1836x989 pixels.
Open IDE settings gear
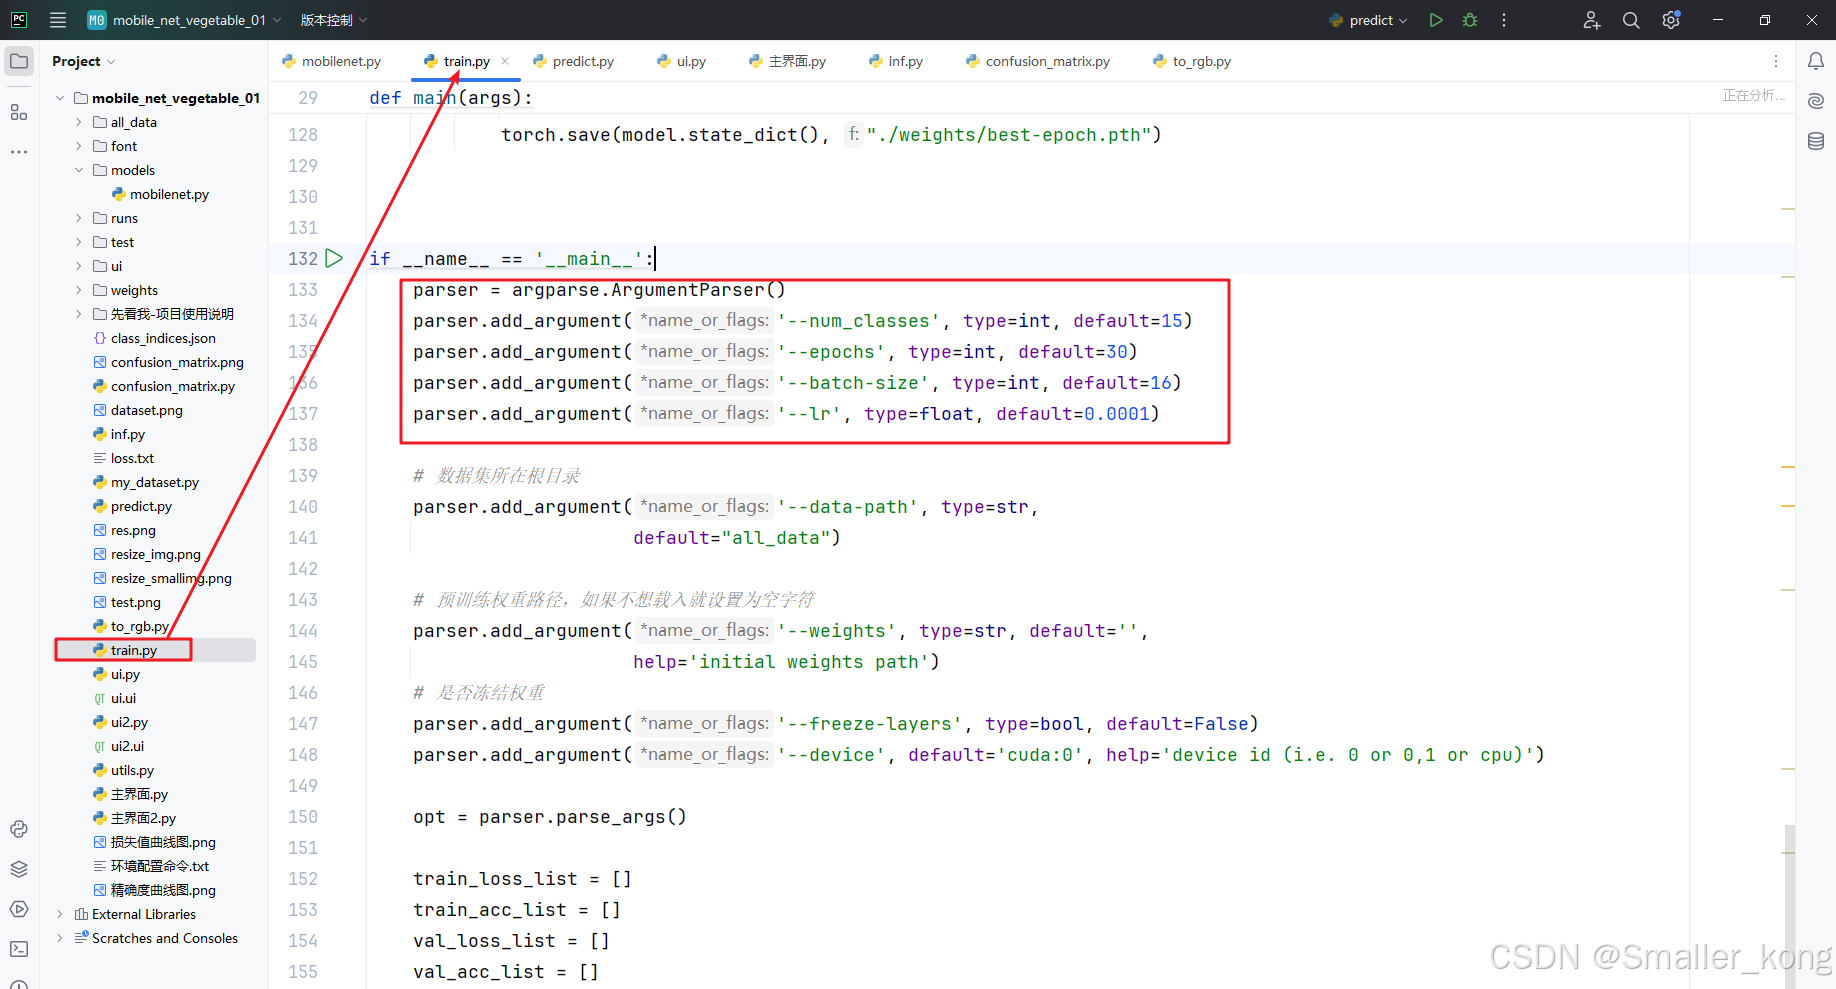pyautogui.click(x=1671, y=20)
